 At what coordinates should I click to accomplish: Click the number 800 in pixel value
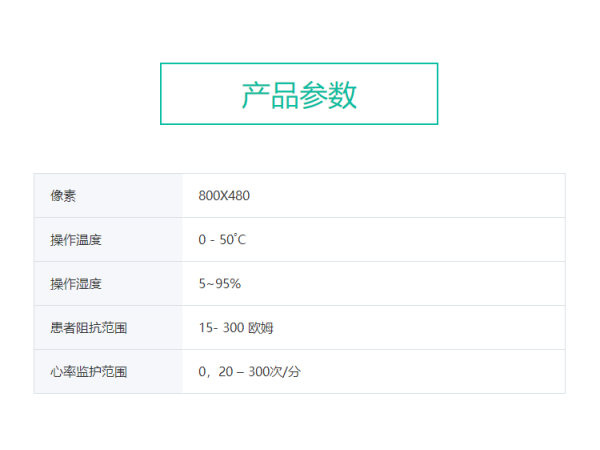[x=208, y=196]
